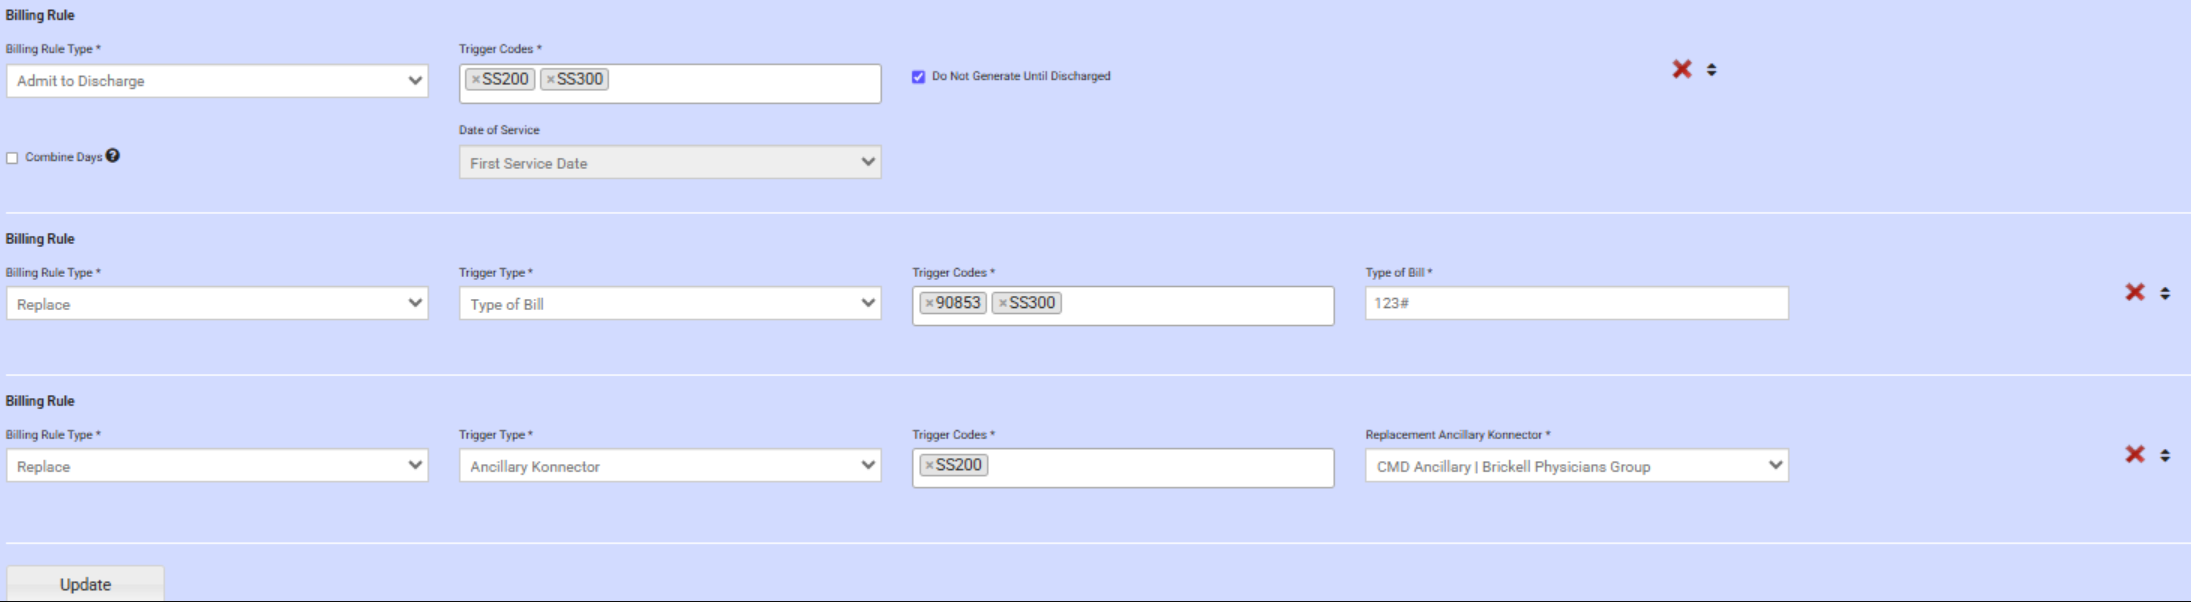This screenshot has width=2191, height=602.
Task: Expand First Service Date dropdown
Action: click(669, 163)
